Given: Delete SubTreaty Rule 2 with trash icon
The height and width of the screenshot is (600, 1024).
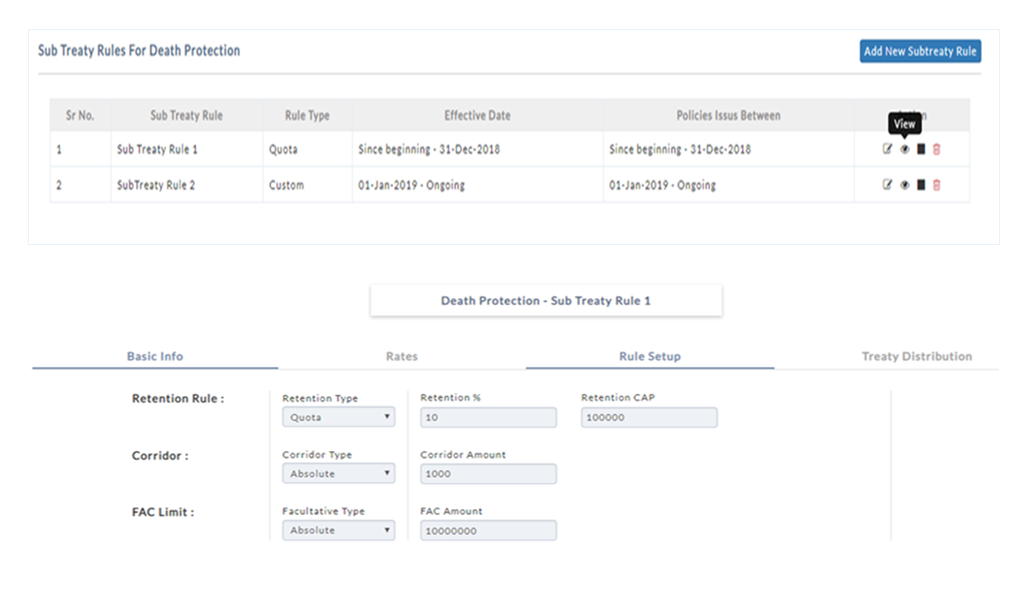Looking at the screenshot, I should coord(937,185).
